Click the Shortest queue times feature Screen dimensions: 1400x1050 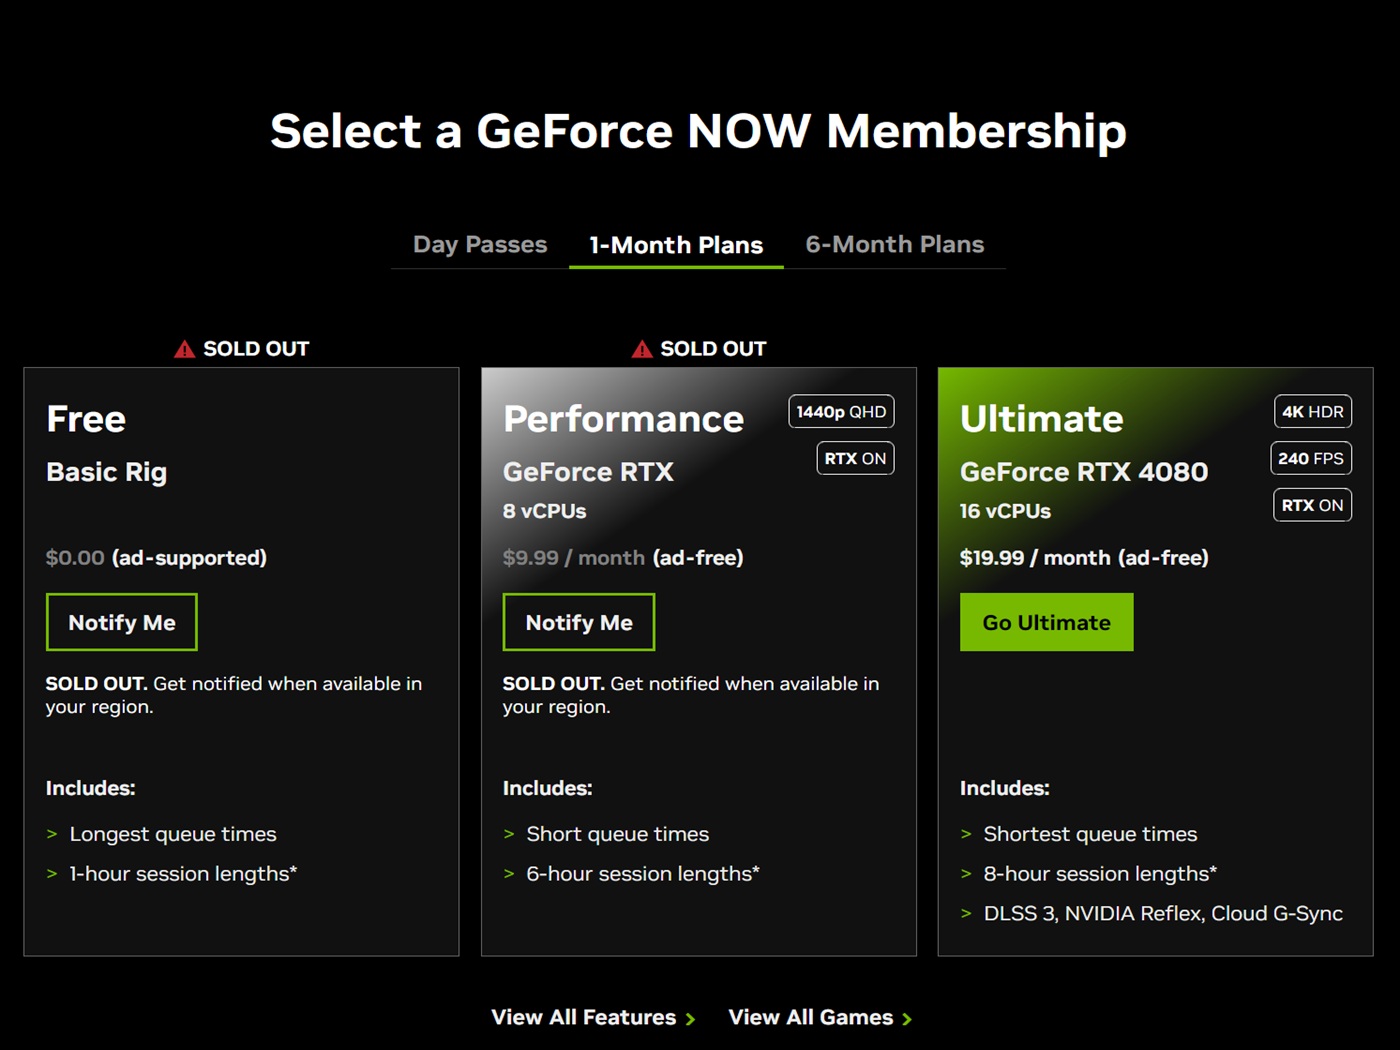pos(1090,834)
